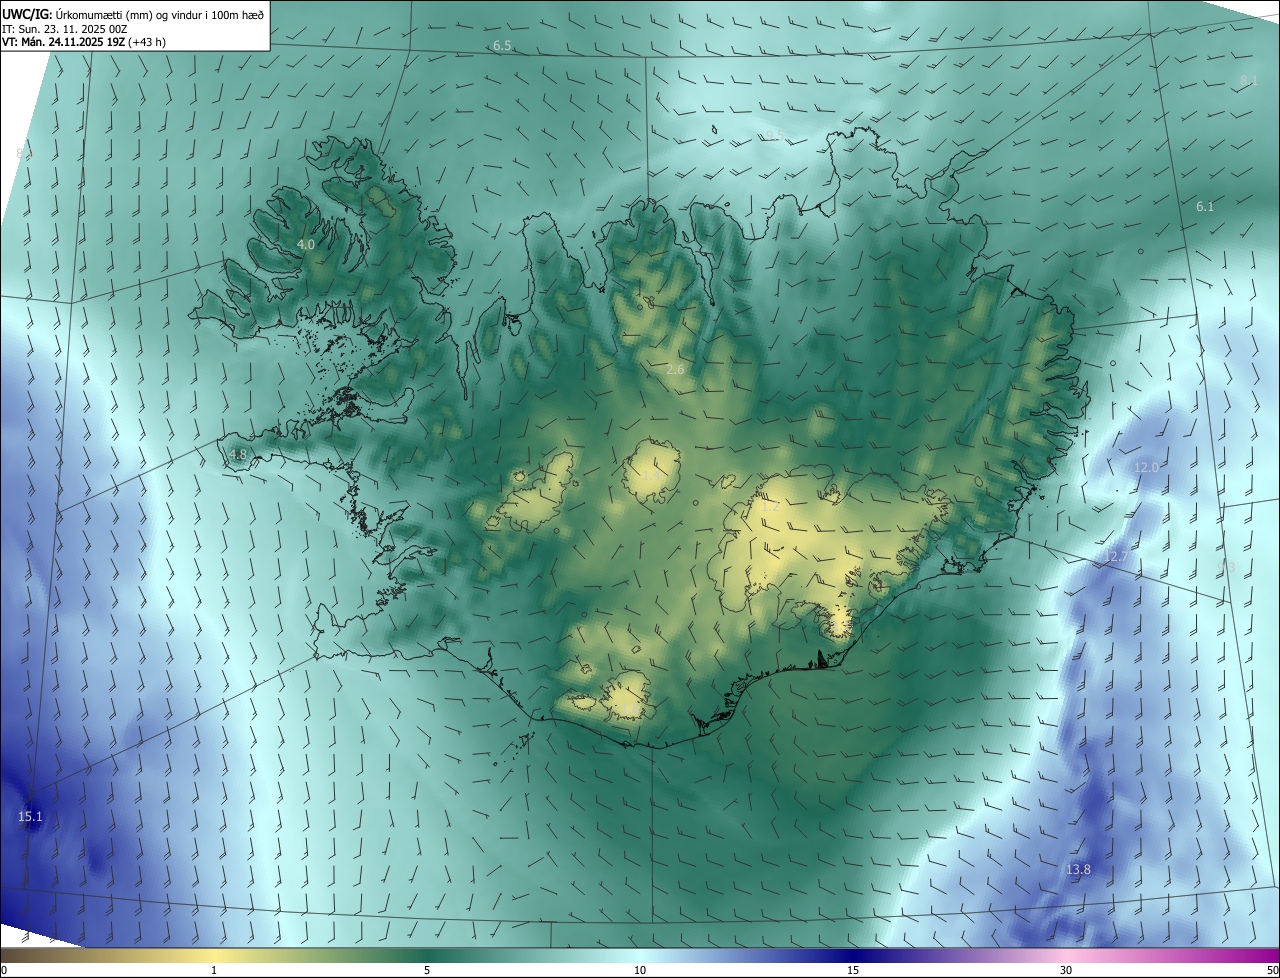Click the 15 tick on the colorbar

click(853, 970)
